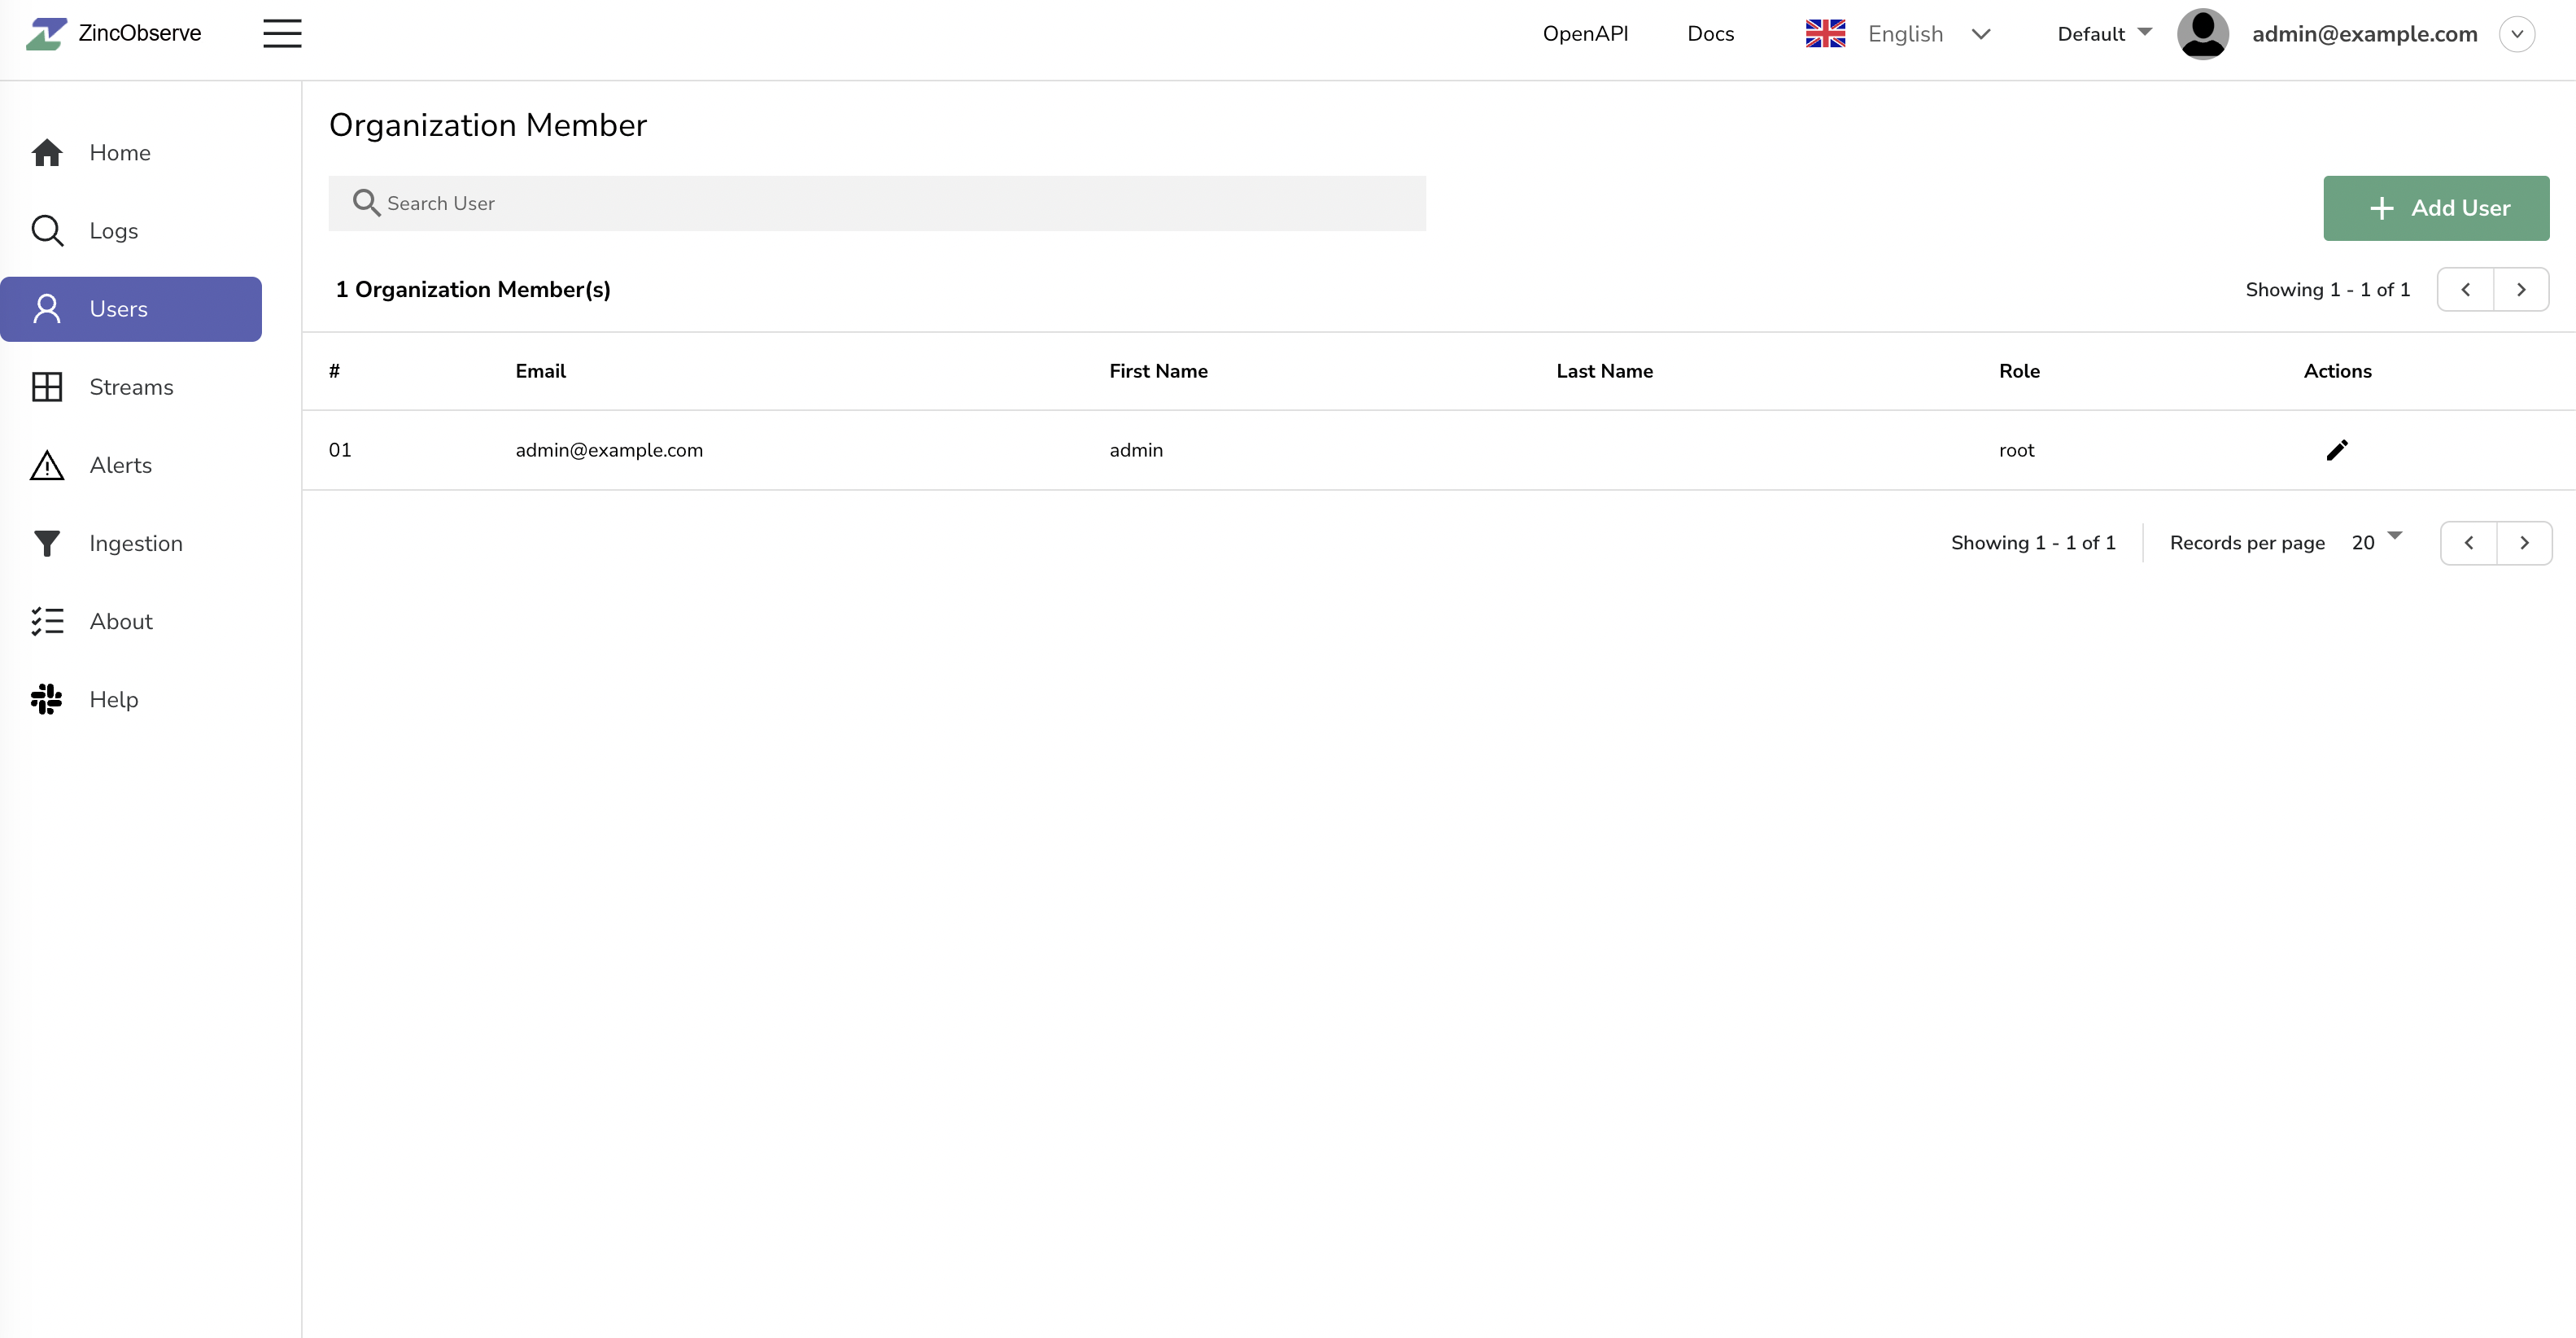Go to Streams in sidebar
This screenshot has width=2576, height=1338.
[131, 387]
